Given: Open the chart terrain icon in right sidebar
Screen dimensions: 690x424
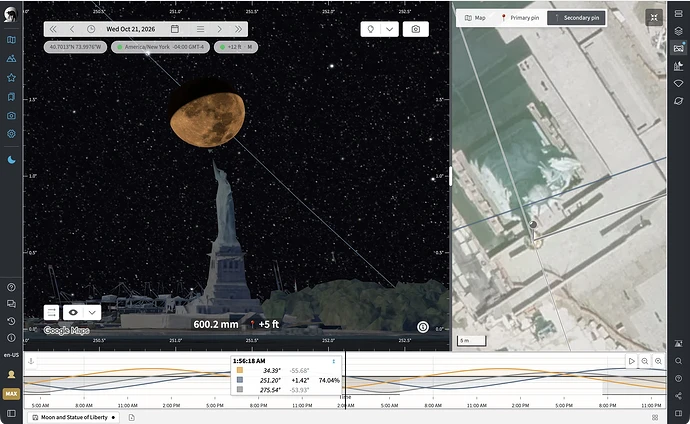Looking at the screenshot, I should click(x=679, y=66).
